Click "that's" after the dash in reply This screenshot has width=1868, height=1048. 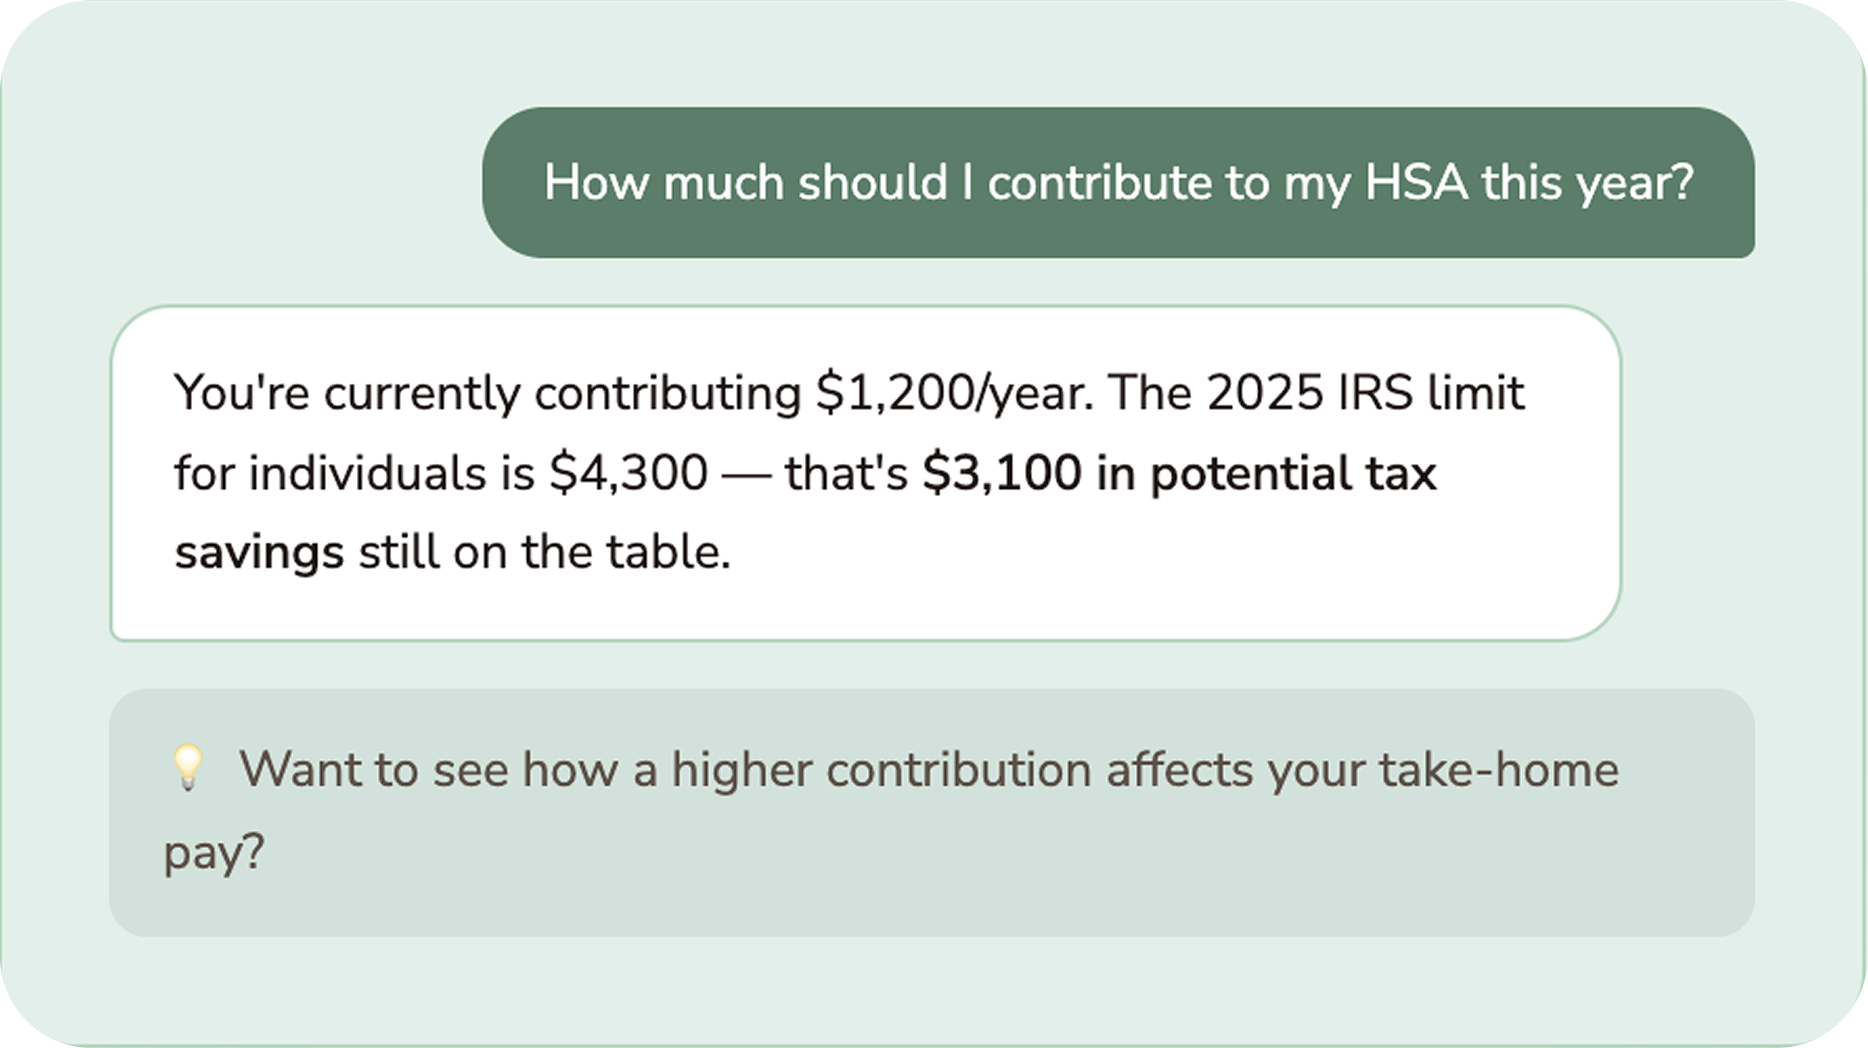coord(846,473)
